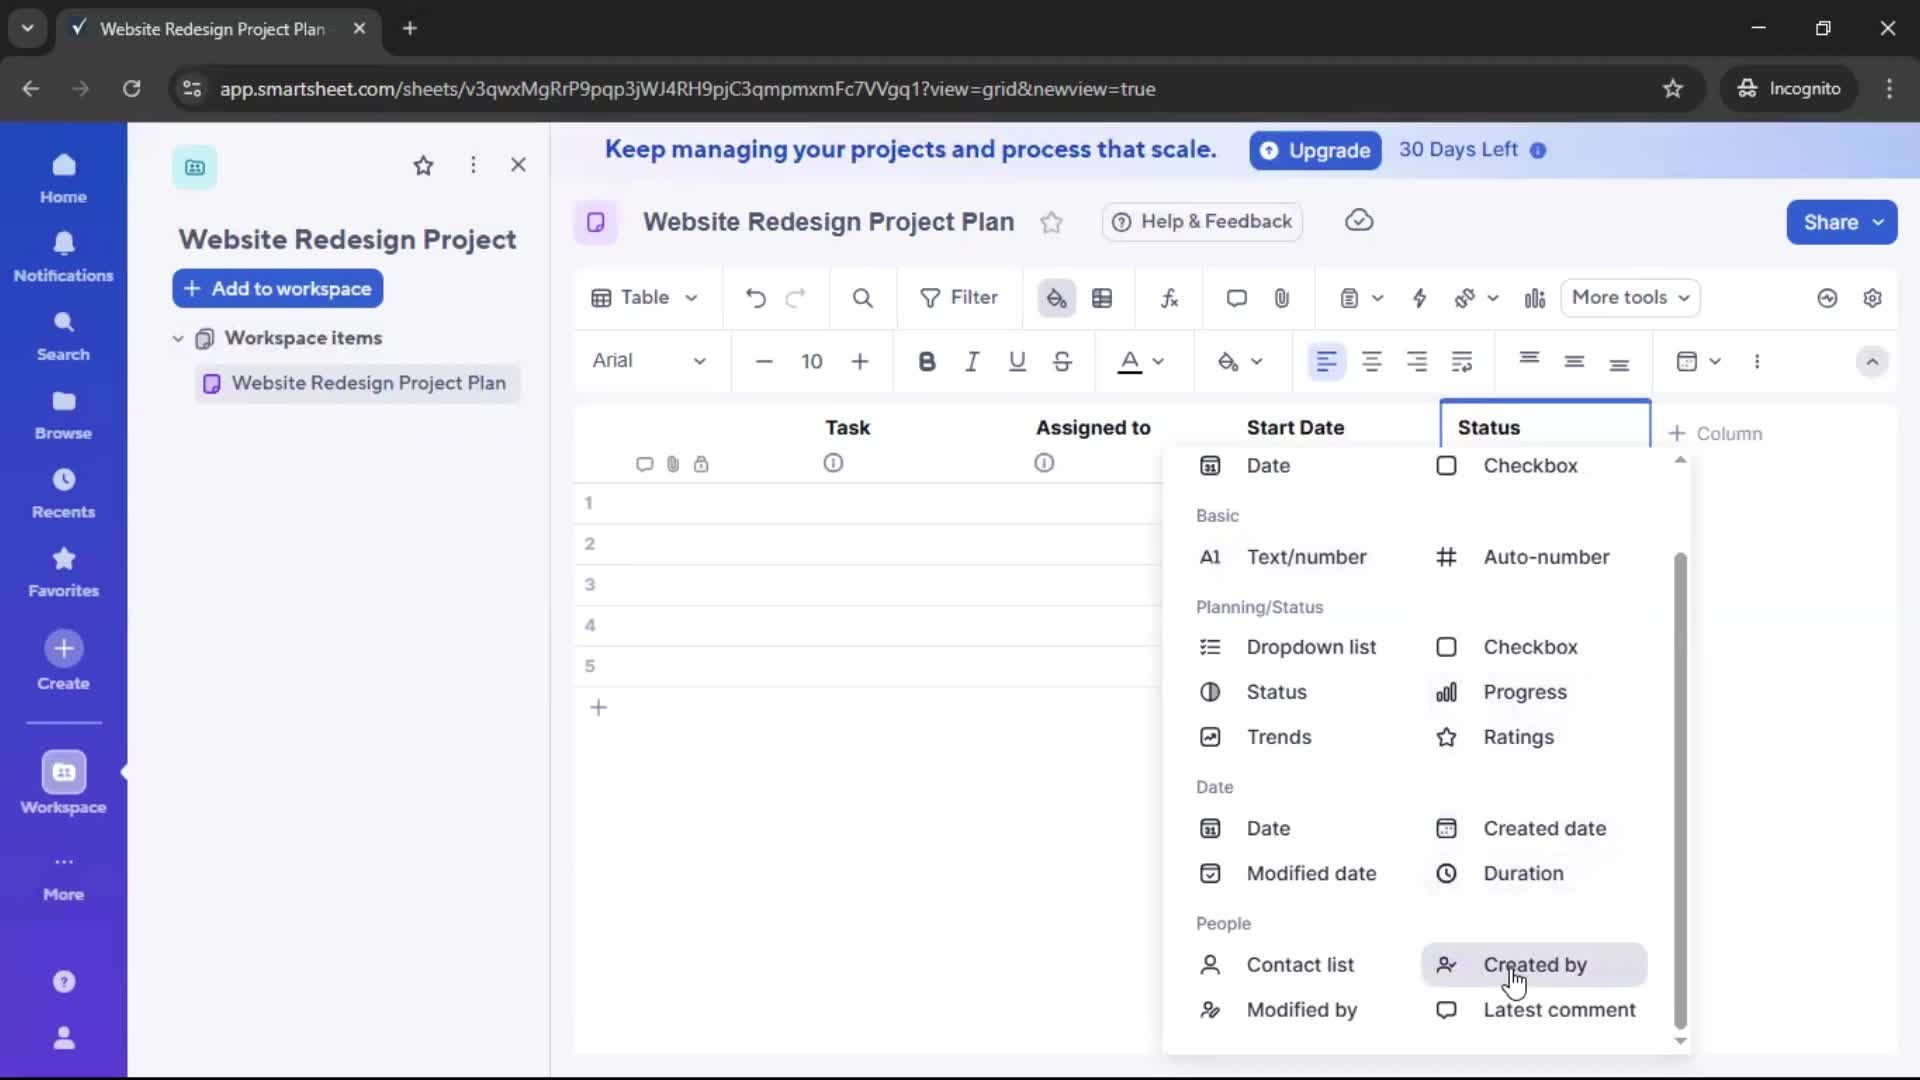Click the chart icon in the toolbar
The image size is (1920, 1080).
[1535, 297]
